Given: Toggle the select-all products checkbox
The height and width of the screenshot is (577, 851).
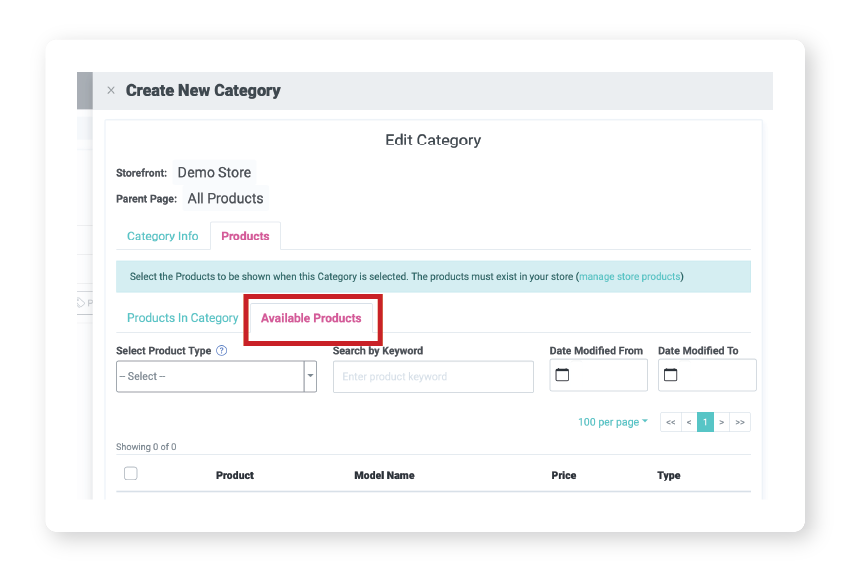Looking at the screenshot, I should tap(131, 474).
